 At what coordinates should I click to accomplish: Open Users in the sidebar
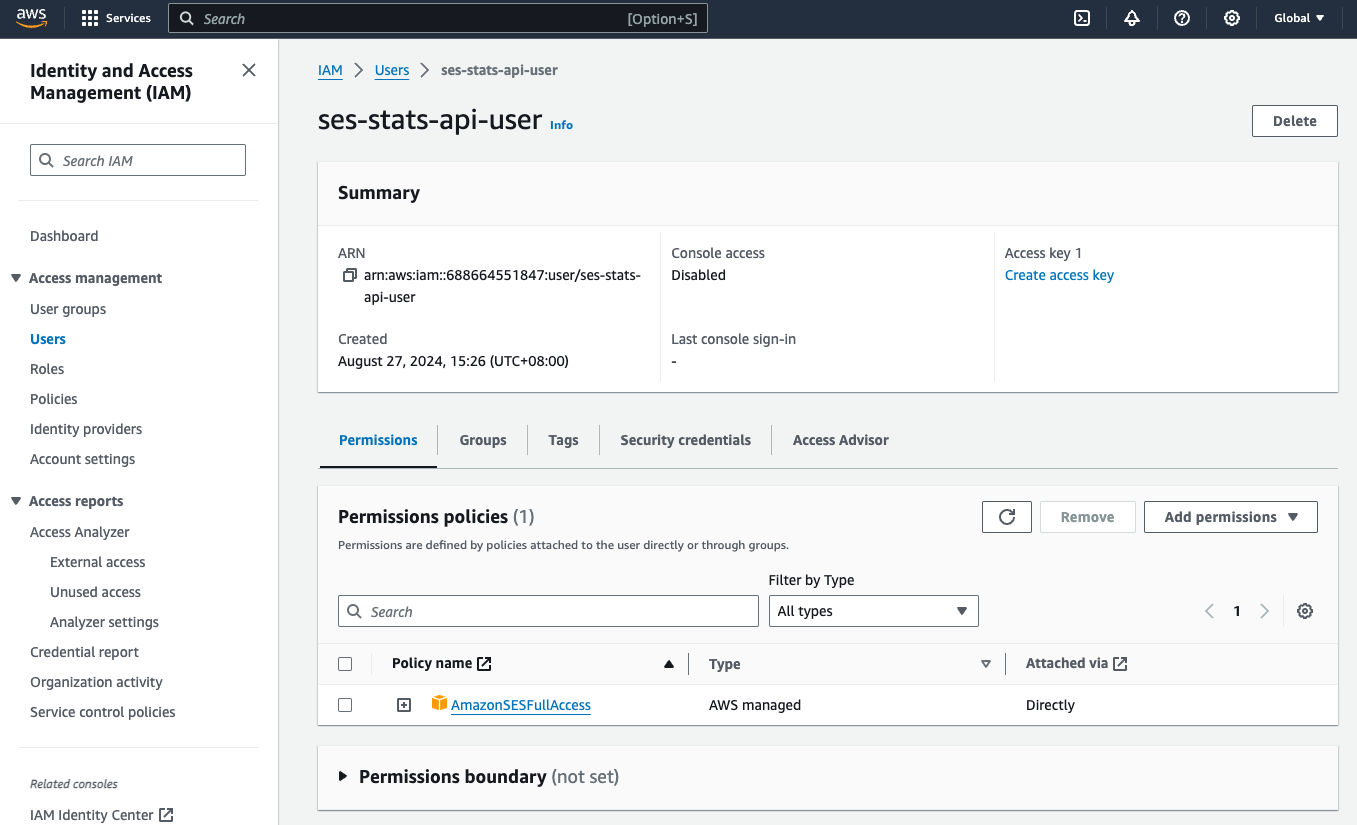pyautogui.click(x=48, y=339)
